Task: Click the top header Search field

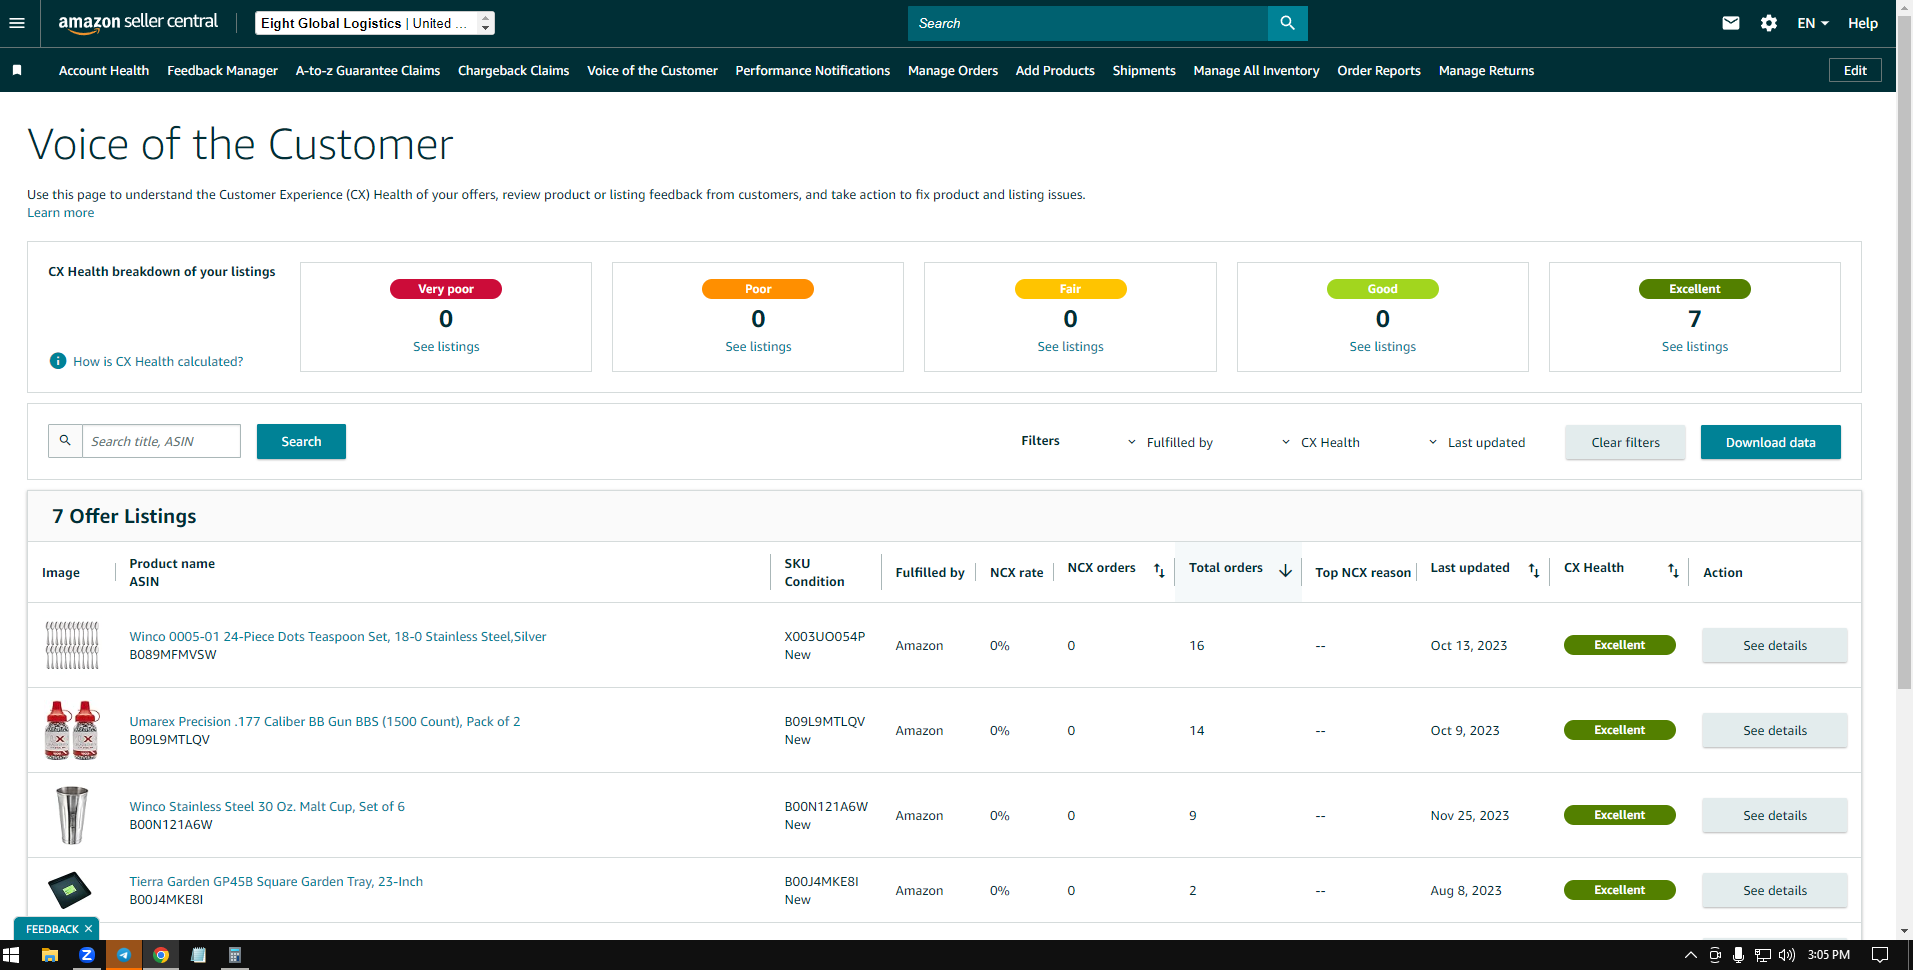Action: [x=1088, y=23]
